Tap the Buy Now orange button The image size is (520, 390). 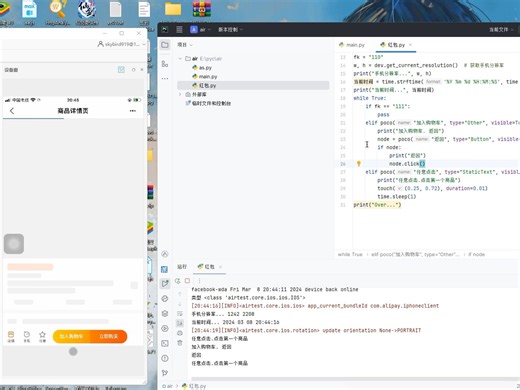109,336
